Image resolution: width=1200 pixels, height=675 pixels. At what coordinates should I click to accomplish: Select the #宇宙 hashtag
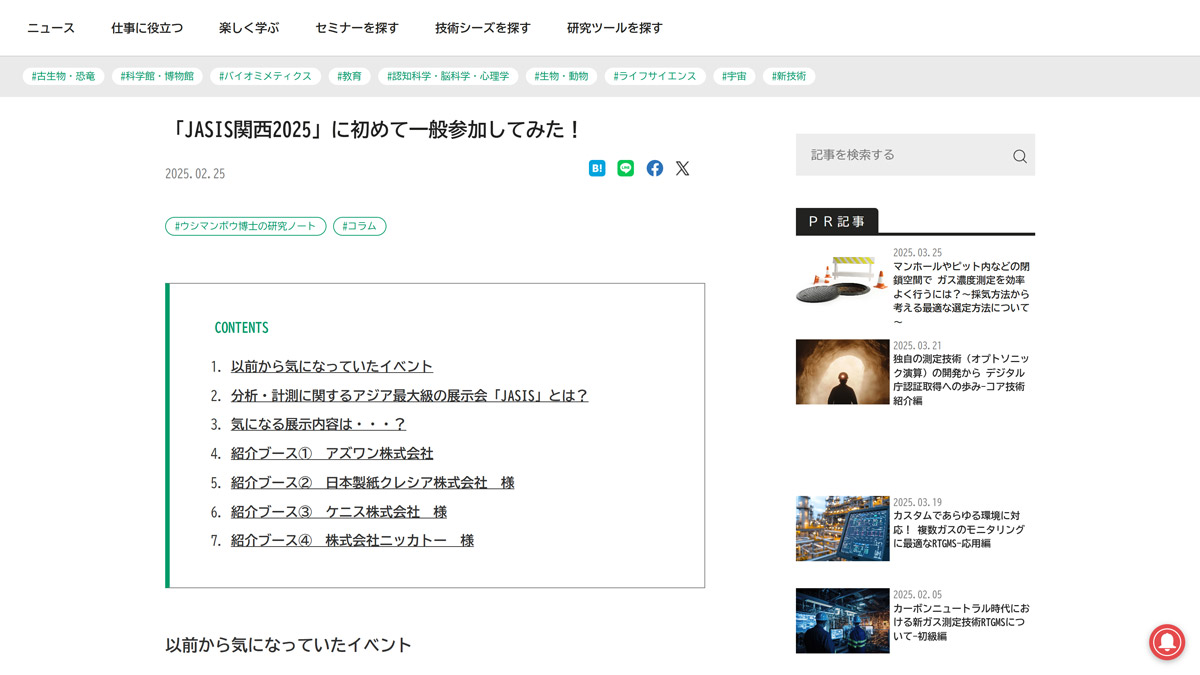[x=734, y=75]
